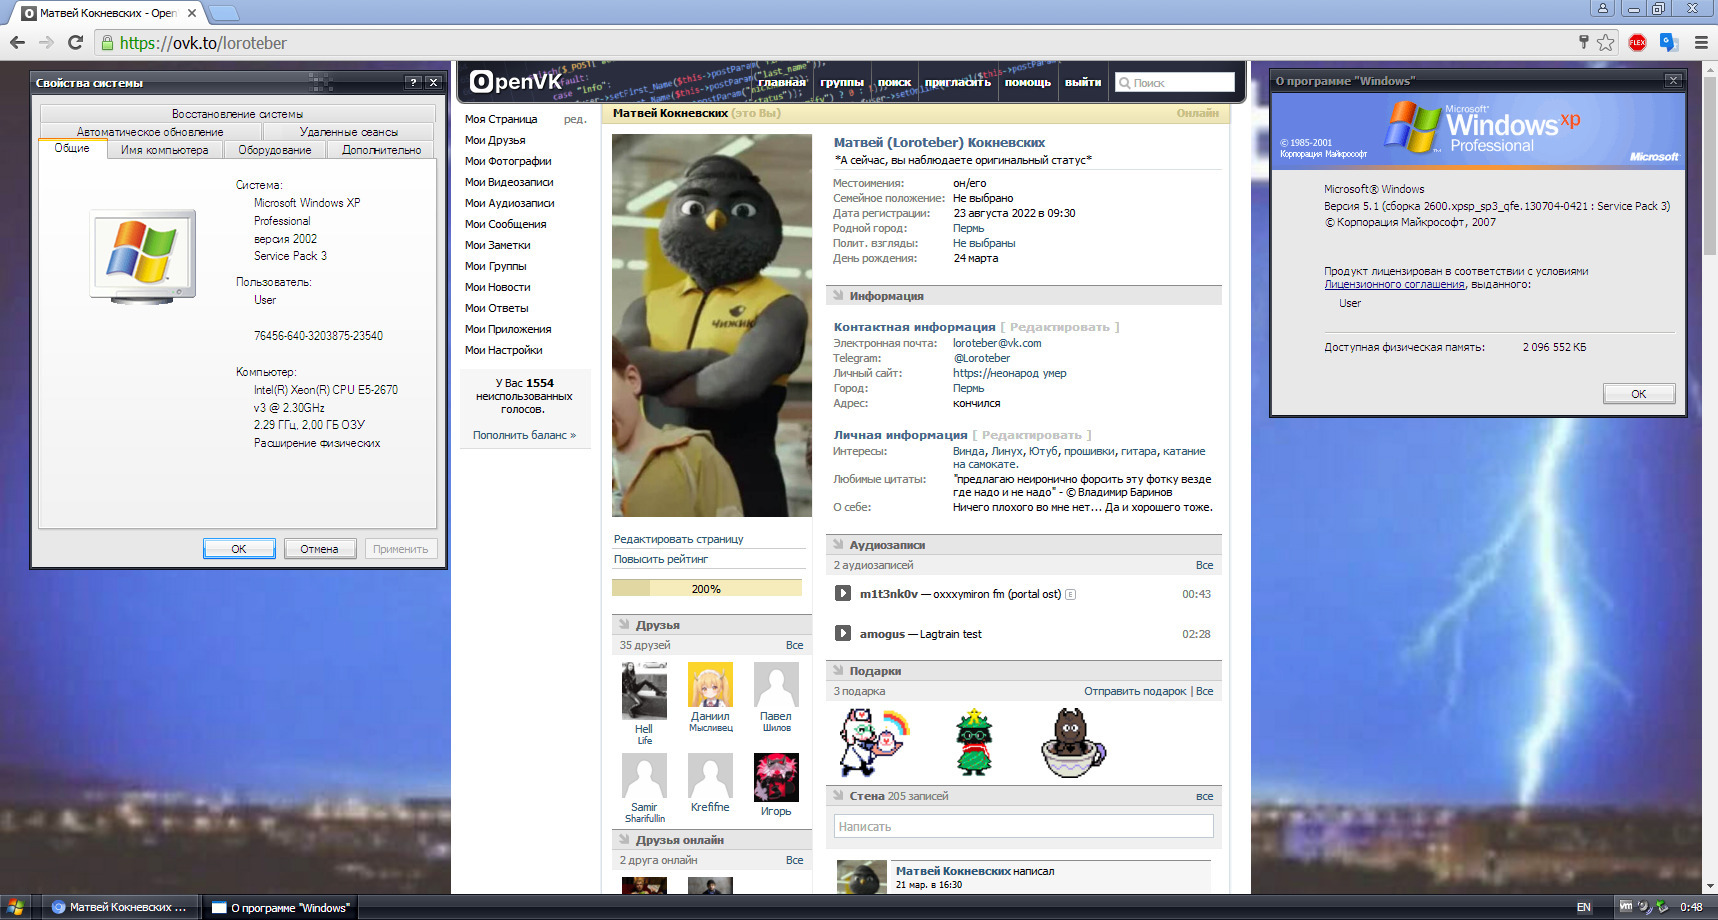Focus the Написать wall post field
Image resolution: width=1718 pixels, height=920 pixels.
click(1023, 827)
